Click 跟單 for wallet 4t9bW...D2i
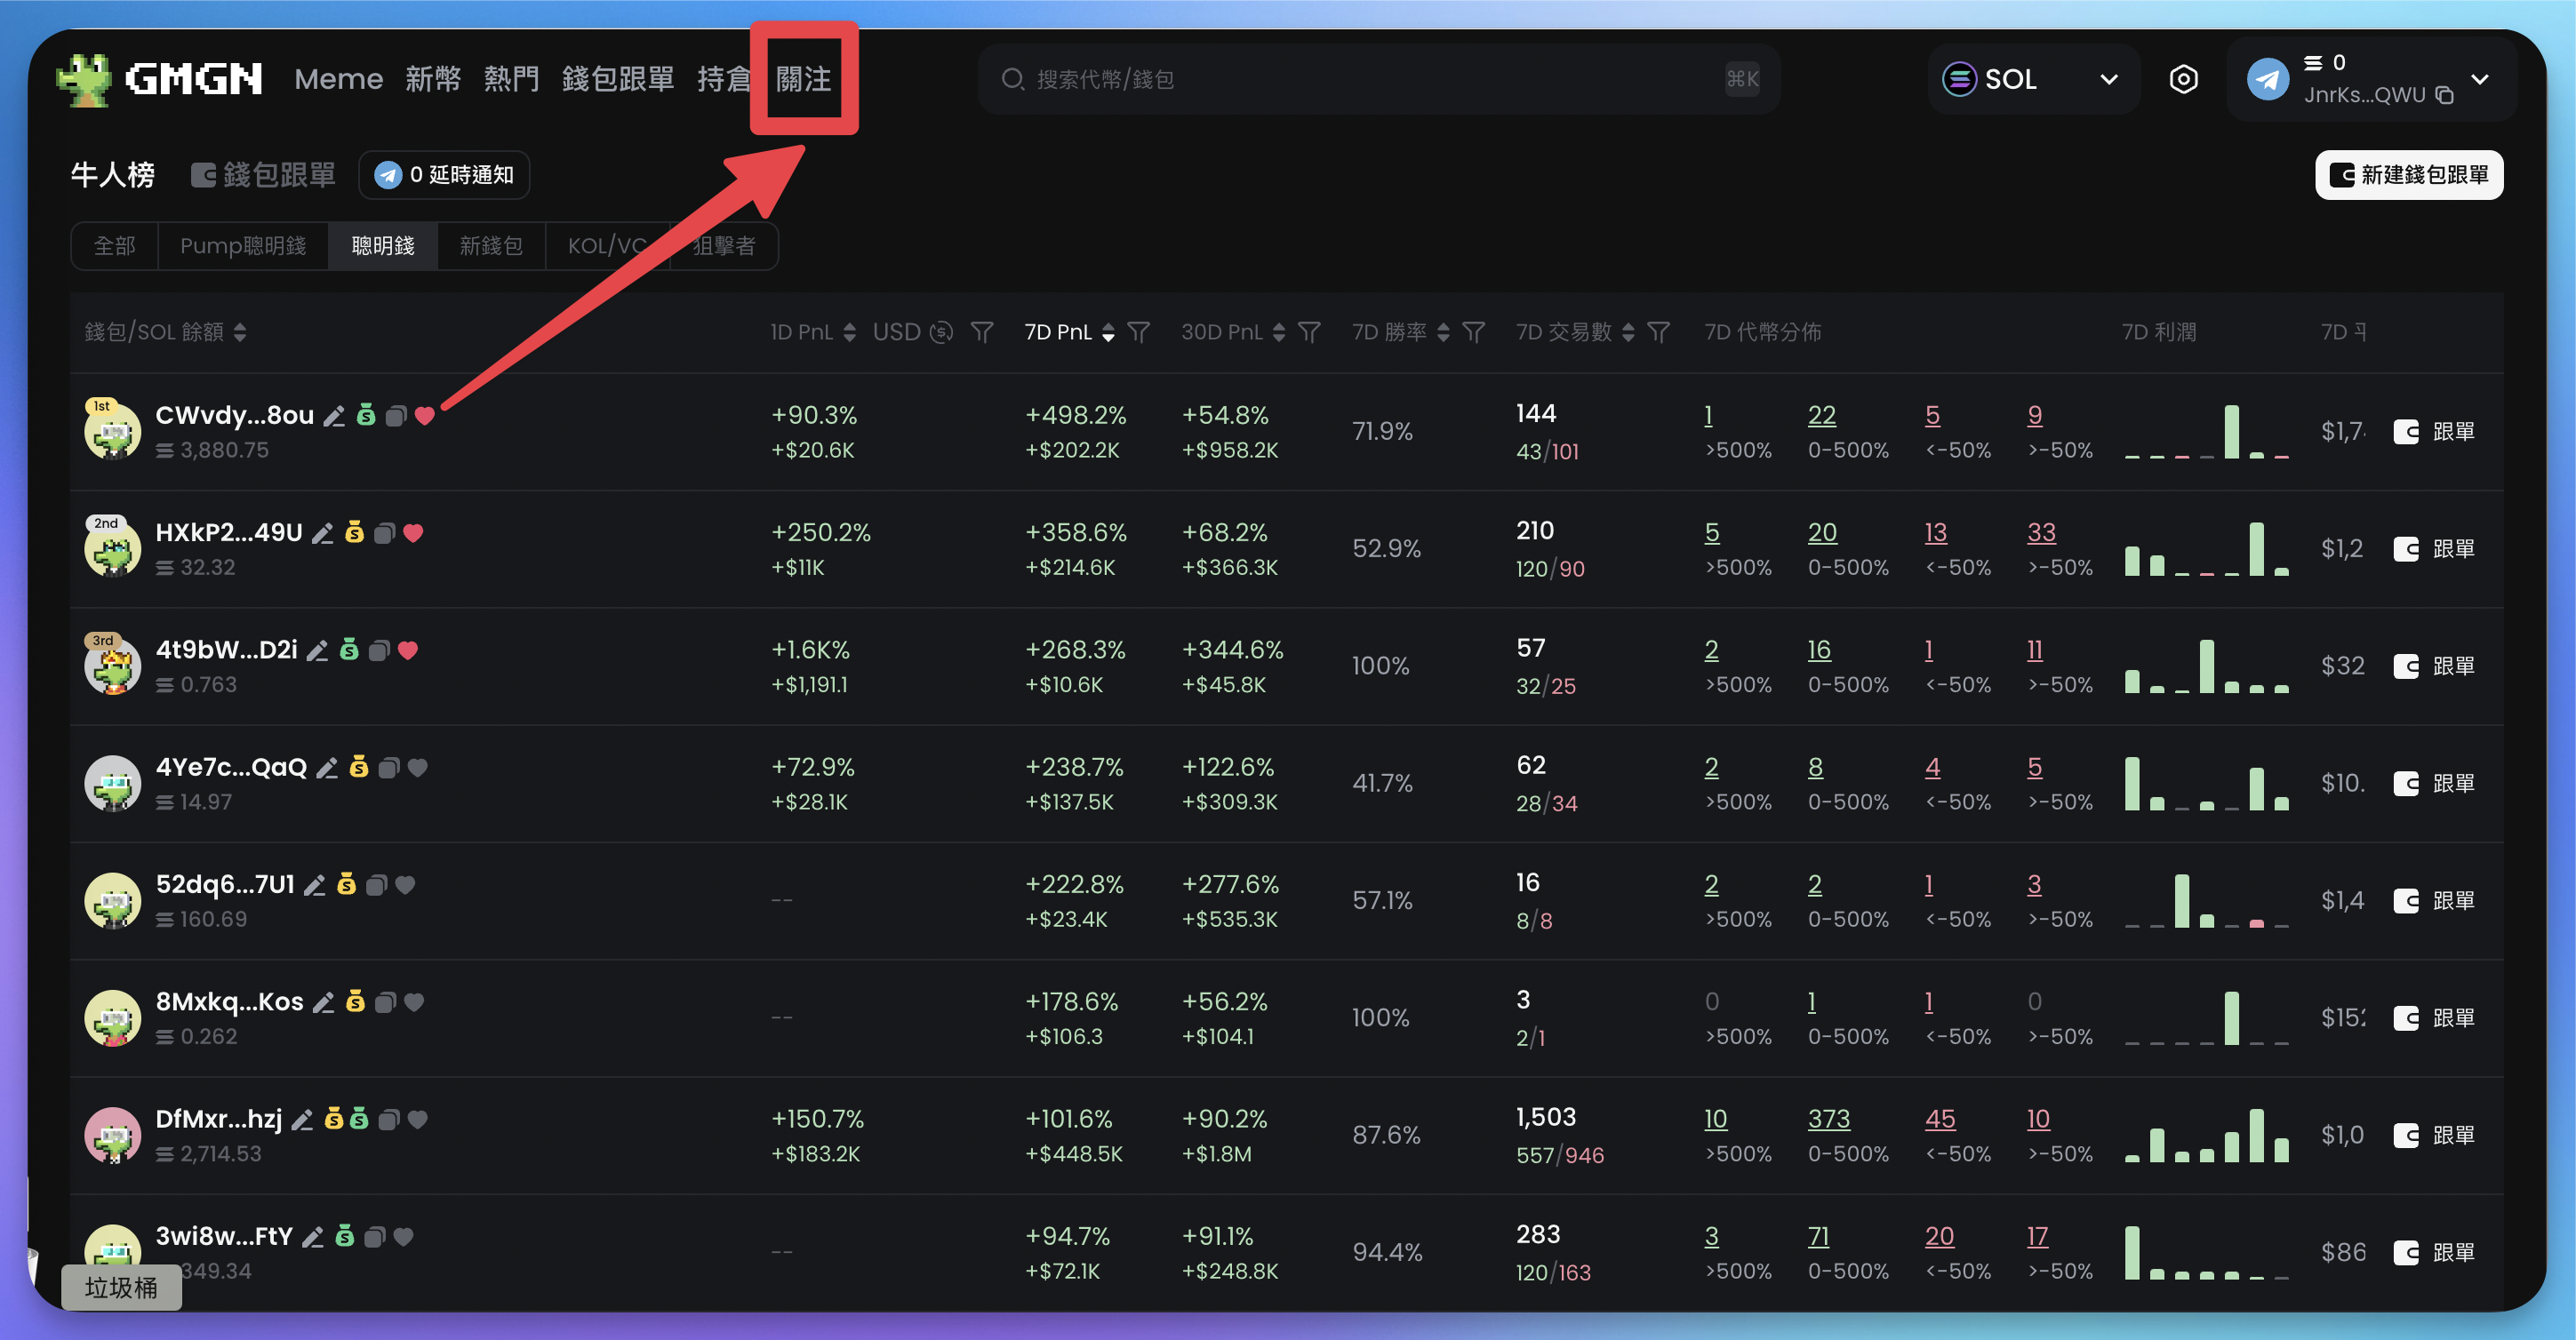The width and height of the screenshot is (2576, 1340). [2434, 666]
